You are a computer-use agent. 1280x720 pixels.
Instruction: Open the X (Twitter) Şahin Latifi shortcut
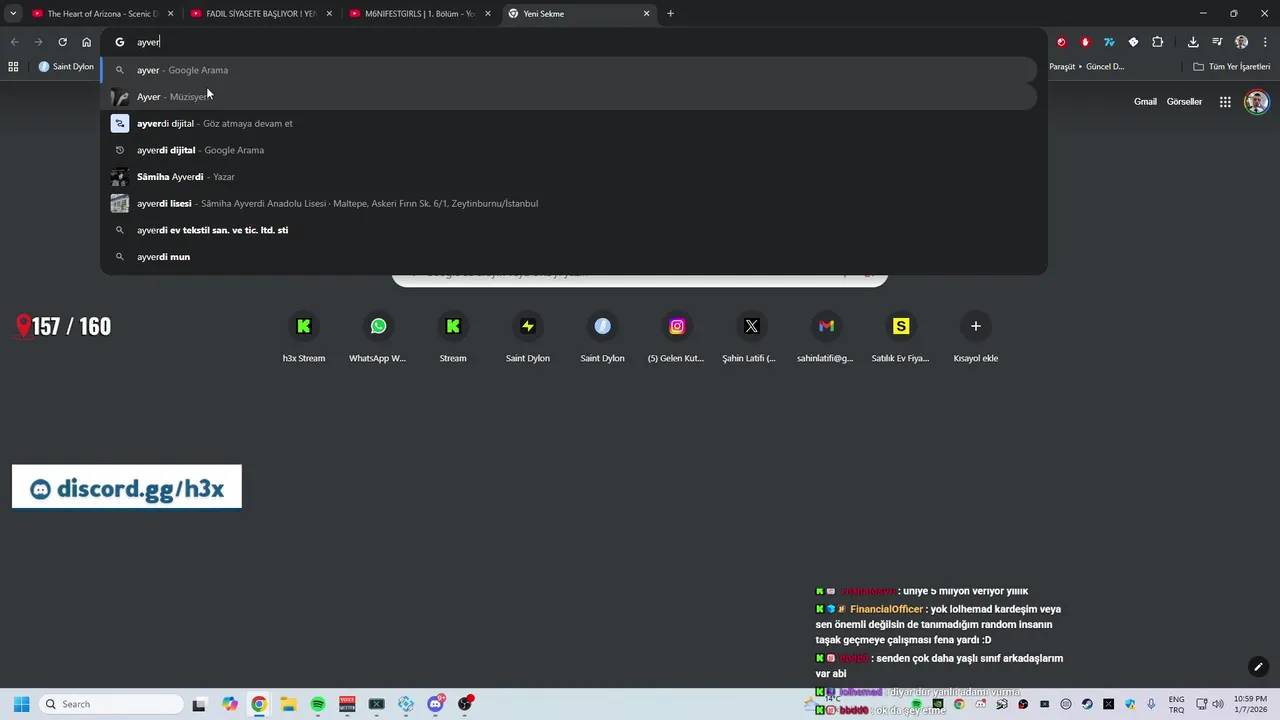click(x=751, y=337)
